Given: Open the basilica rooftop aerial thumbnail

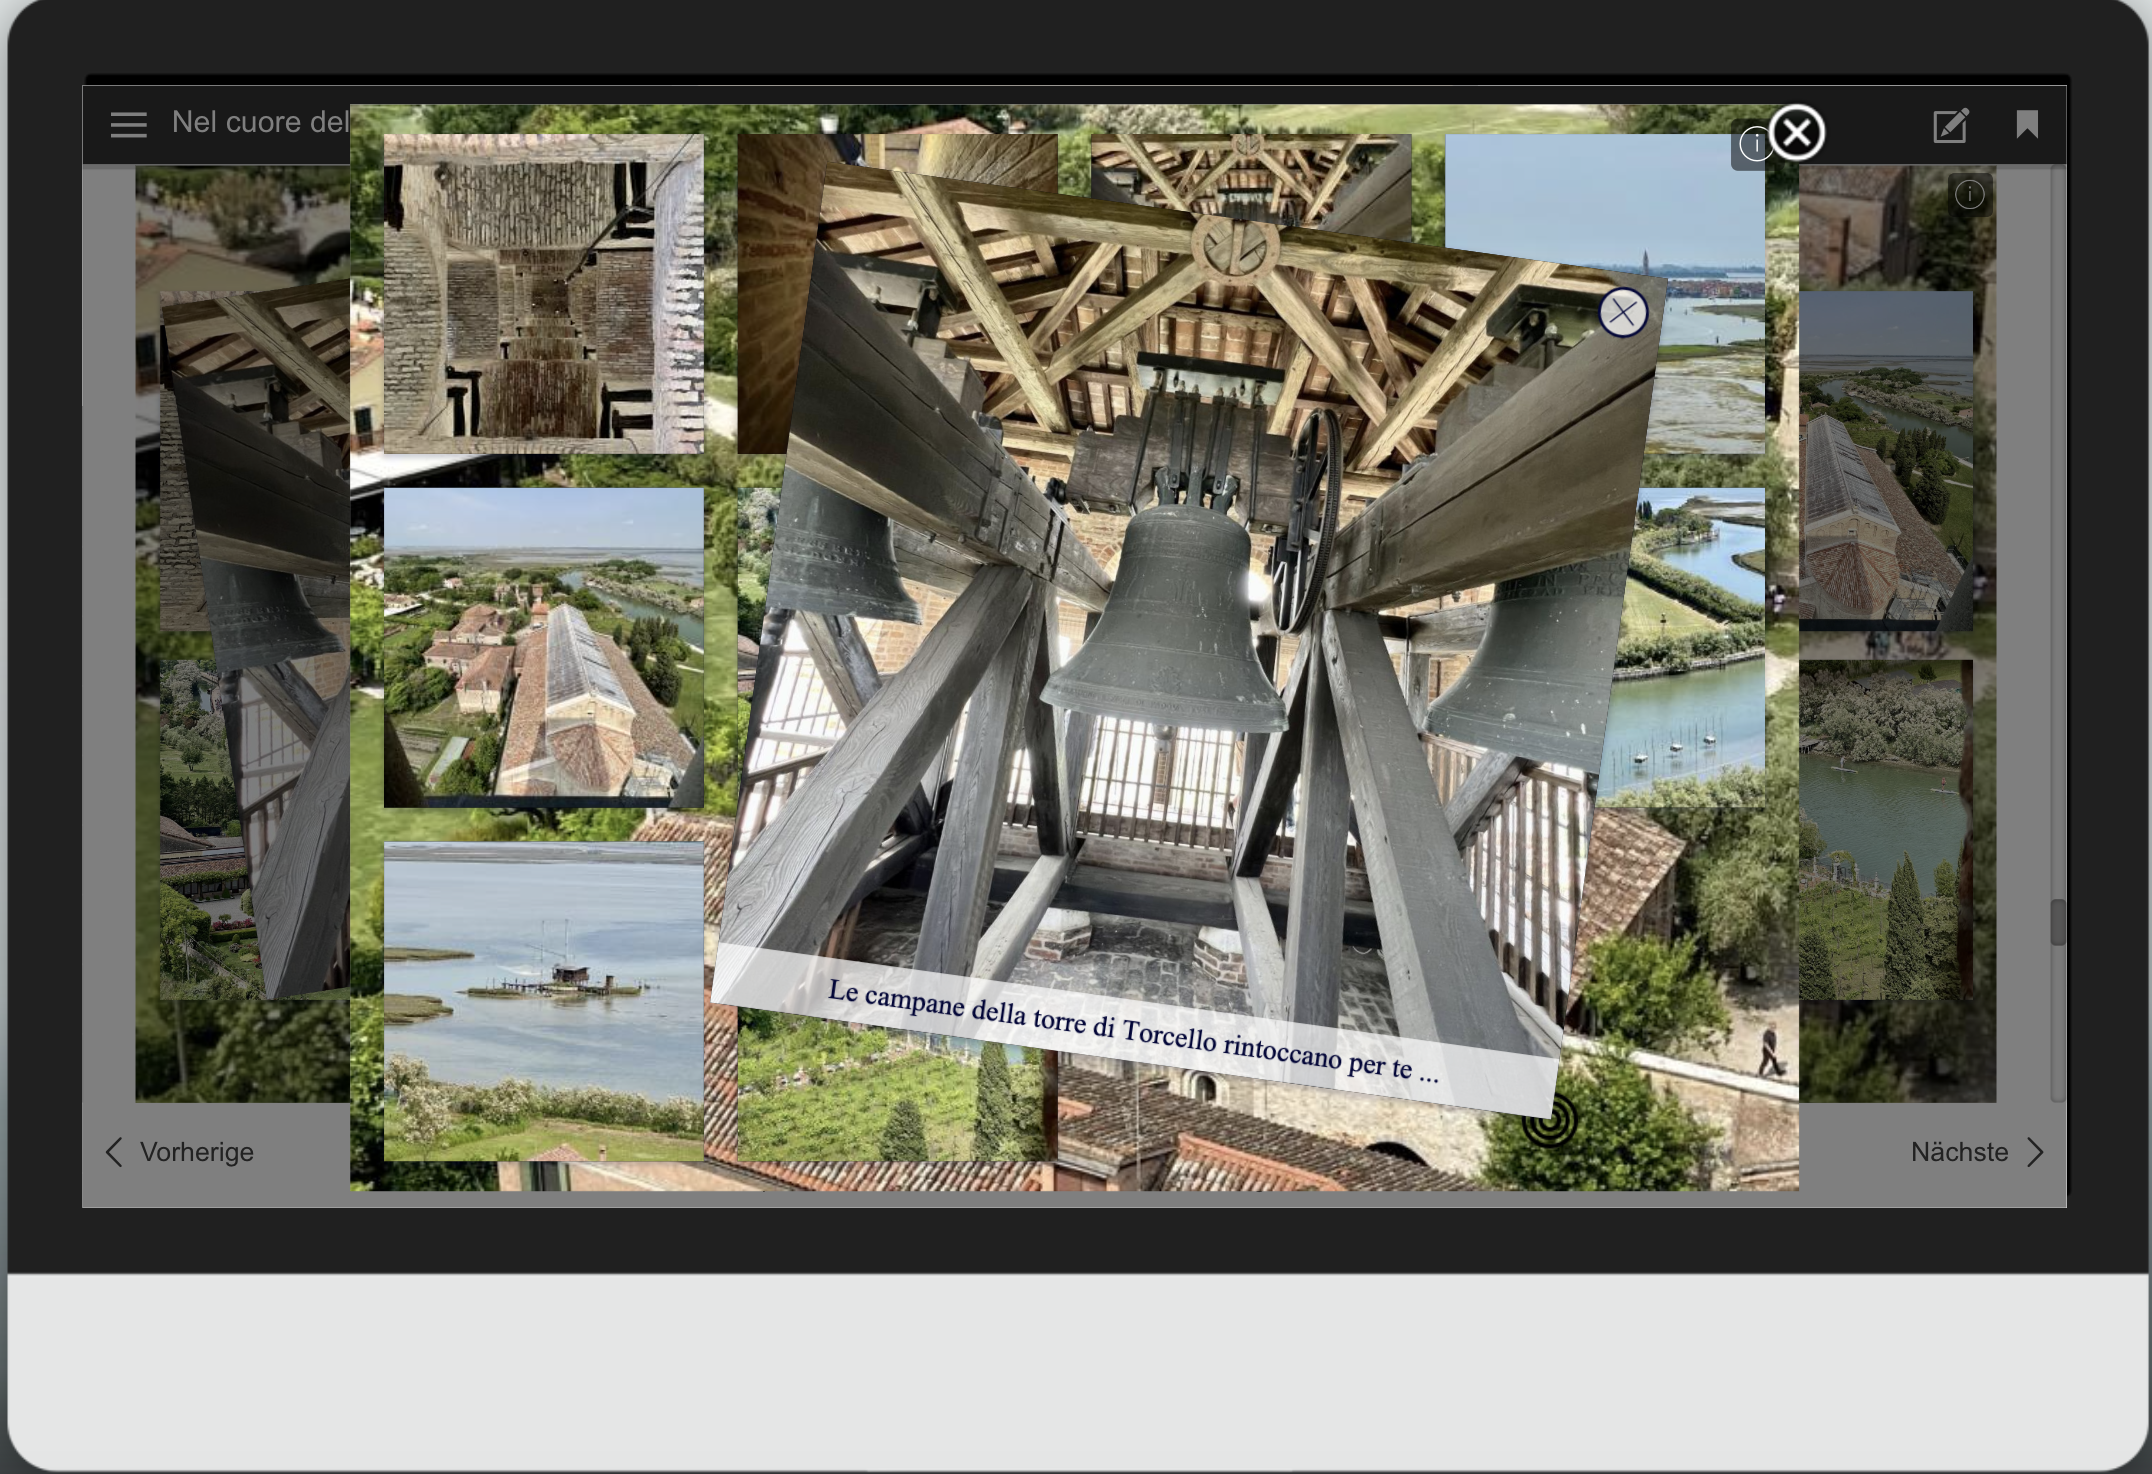Looking at the screenshot, I should 543,648.
